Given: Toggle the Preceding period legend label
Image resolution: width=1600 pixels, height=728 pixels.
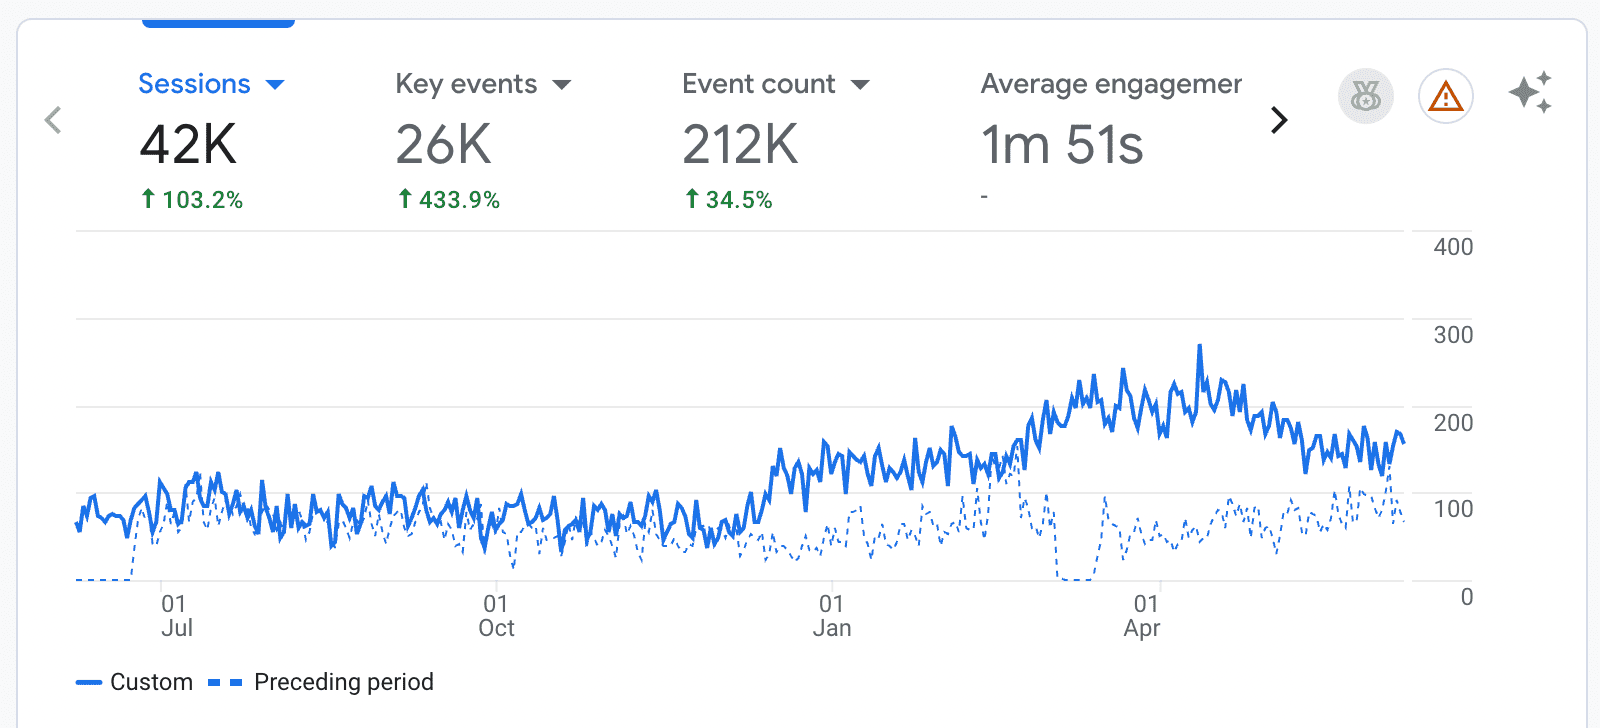Looking at the screenshot, I should point(343,682).
